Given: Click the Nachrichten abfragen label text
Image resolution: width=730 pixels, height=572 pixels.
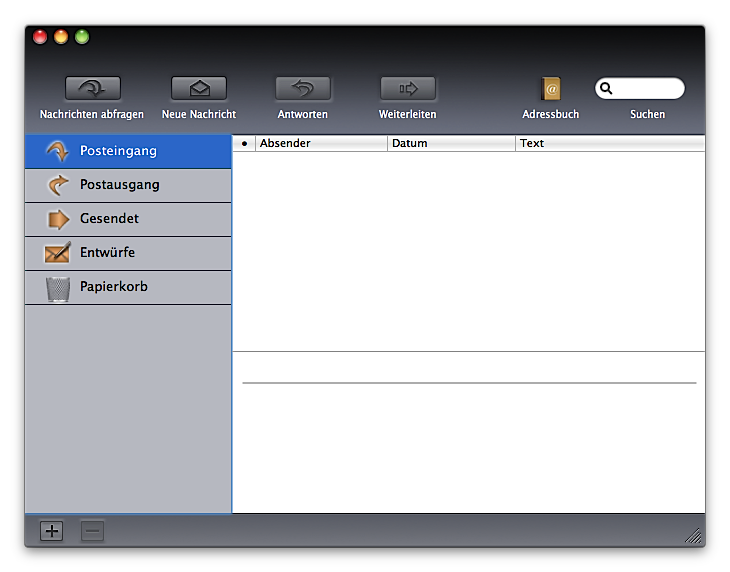Looking at the screenshot, I should pyautogui.click(x=92, y=114).
